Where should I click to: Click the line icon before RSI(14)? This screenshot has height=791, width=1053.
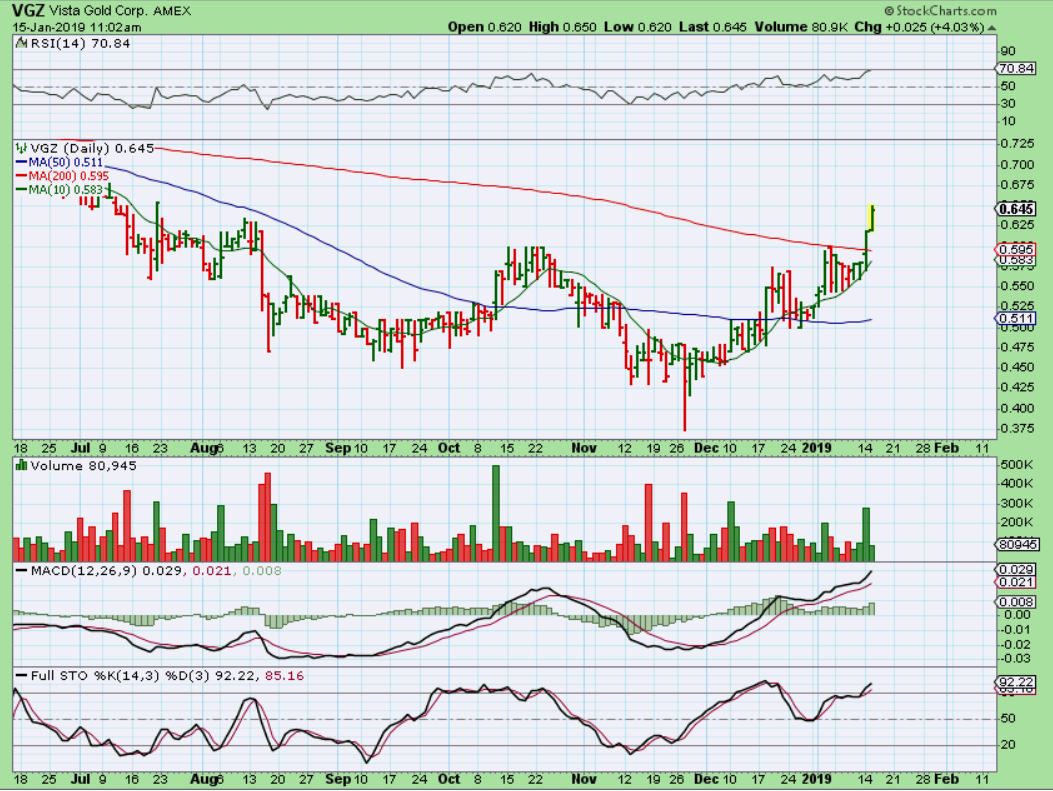coord(21,44)
